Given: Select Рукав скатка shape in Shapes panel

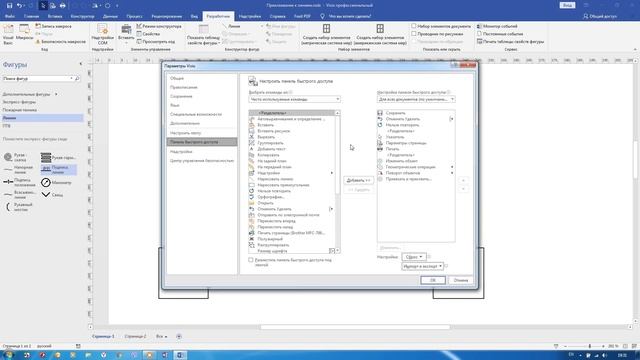Looking at the screenshot, I should pyautogui.click(x=18, y=157).
